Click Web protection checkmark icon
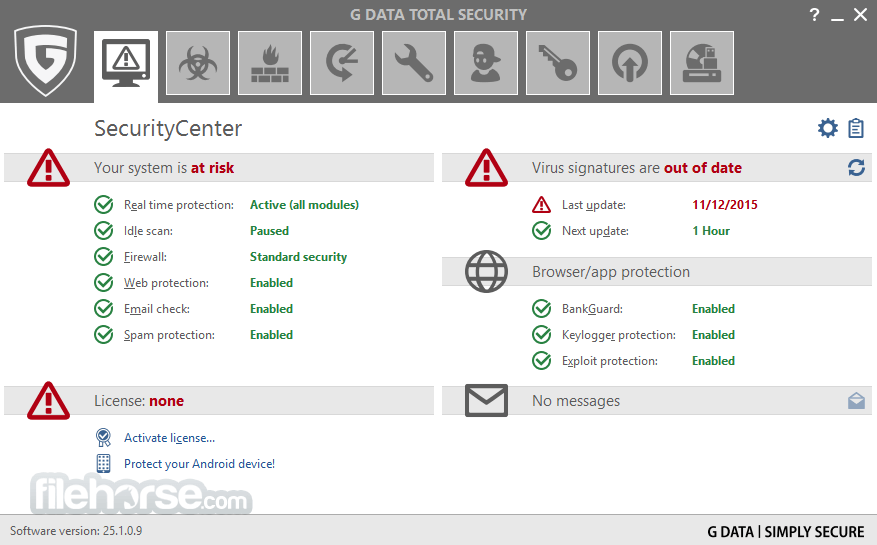 (103, 283)
